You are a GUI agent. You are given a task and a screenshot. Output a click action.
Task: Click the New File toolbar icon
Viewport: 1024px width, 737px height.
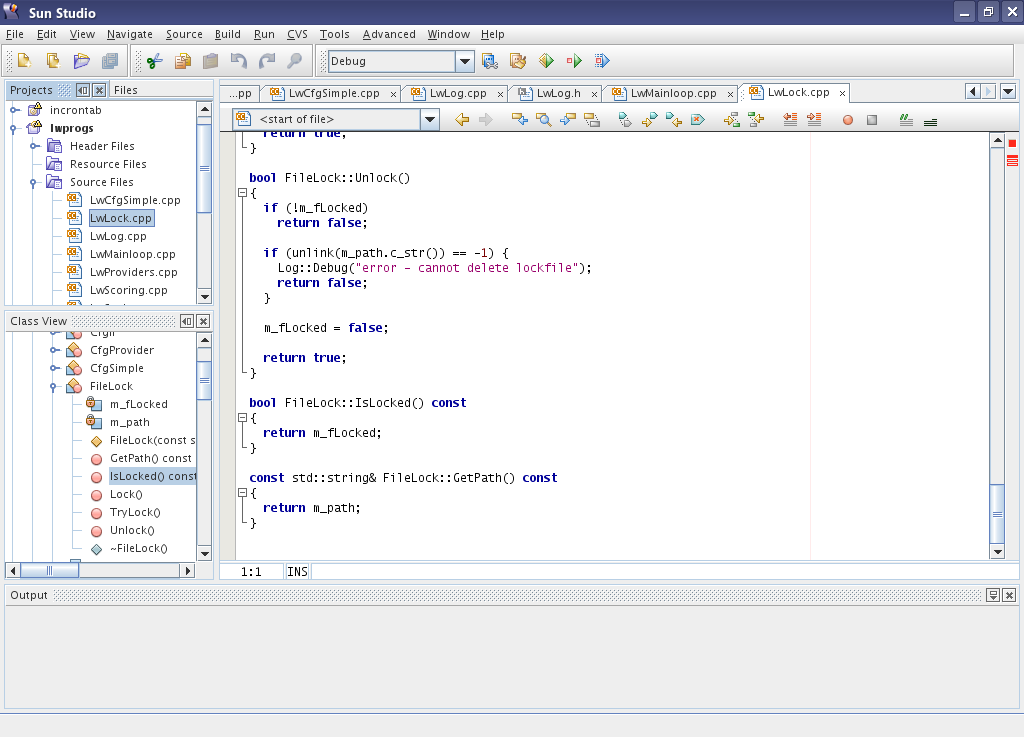click(x=24, y=61)
